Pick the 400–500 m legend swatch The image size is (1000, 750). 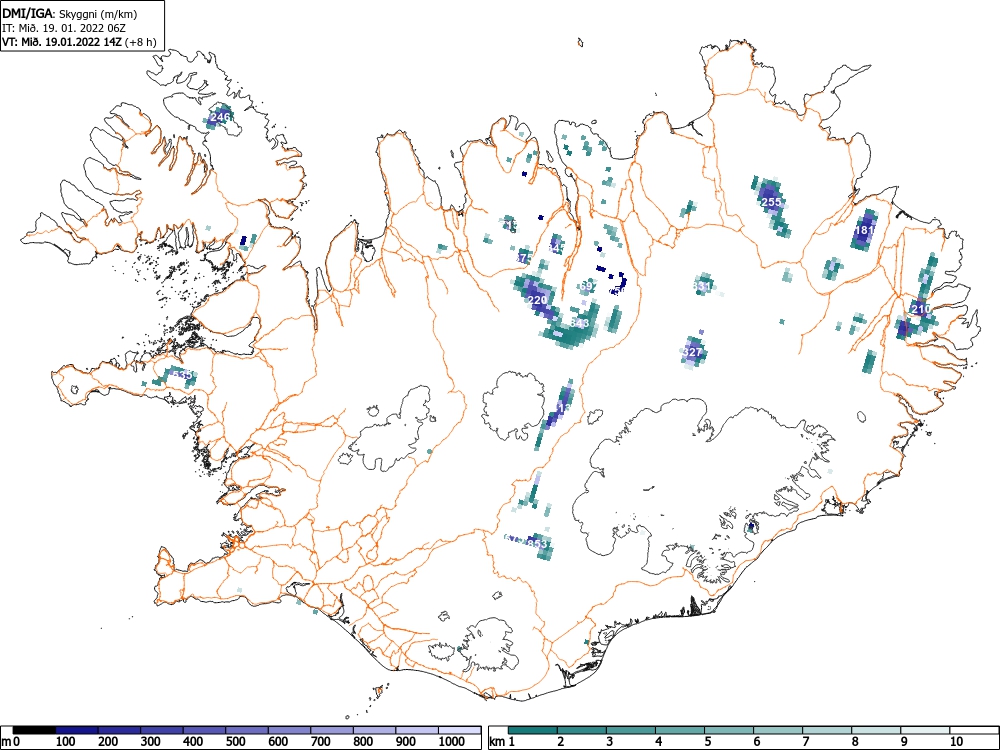point(204,730)
